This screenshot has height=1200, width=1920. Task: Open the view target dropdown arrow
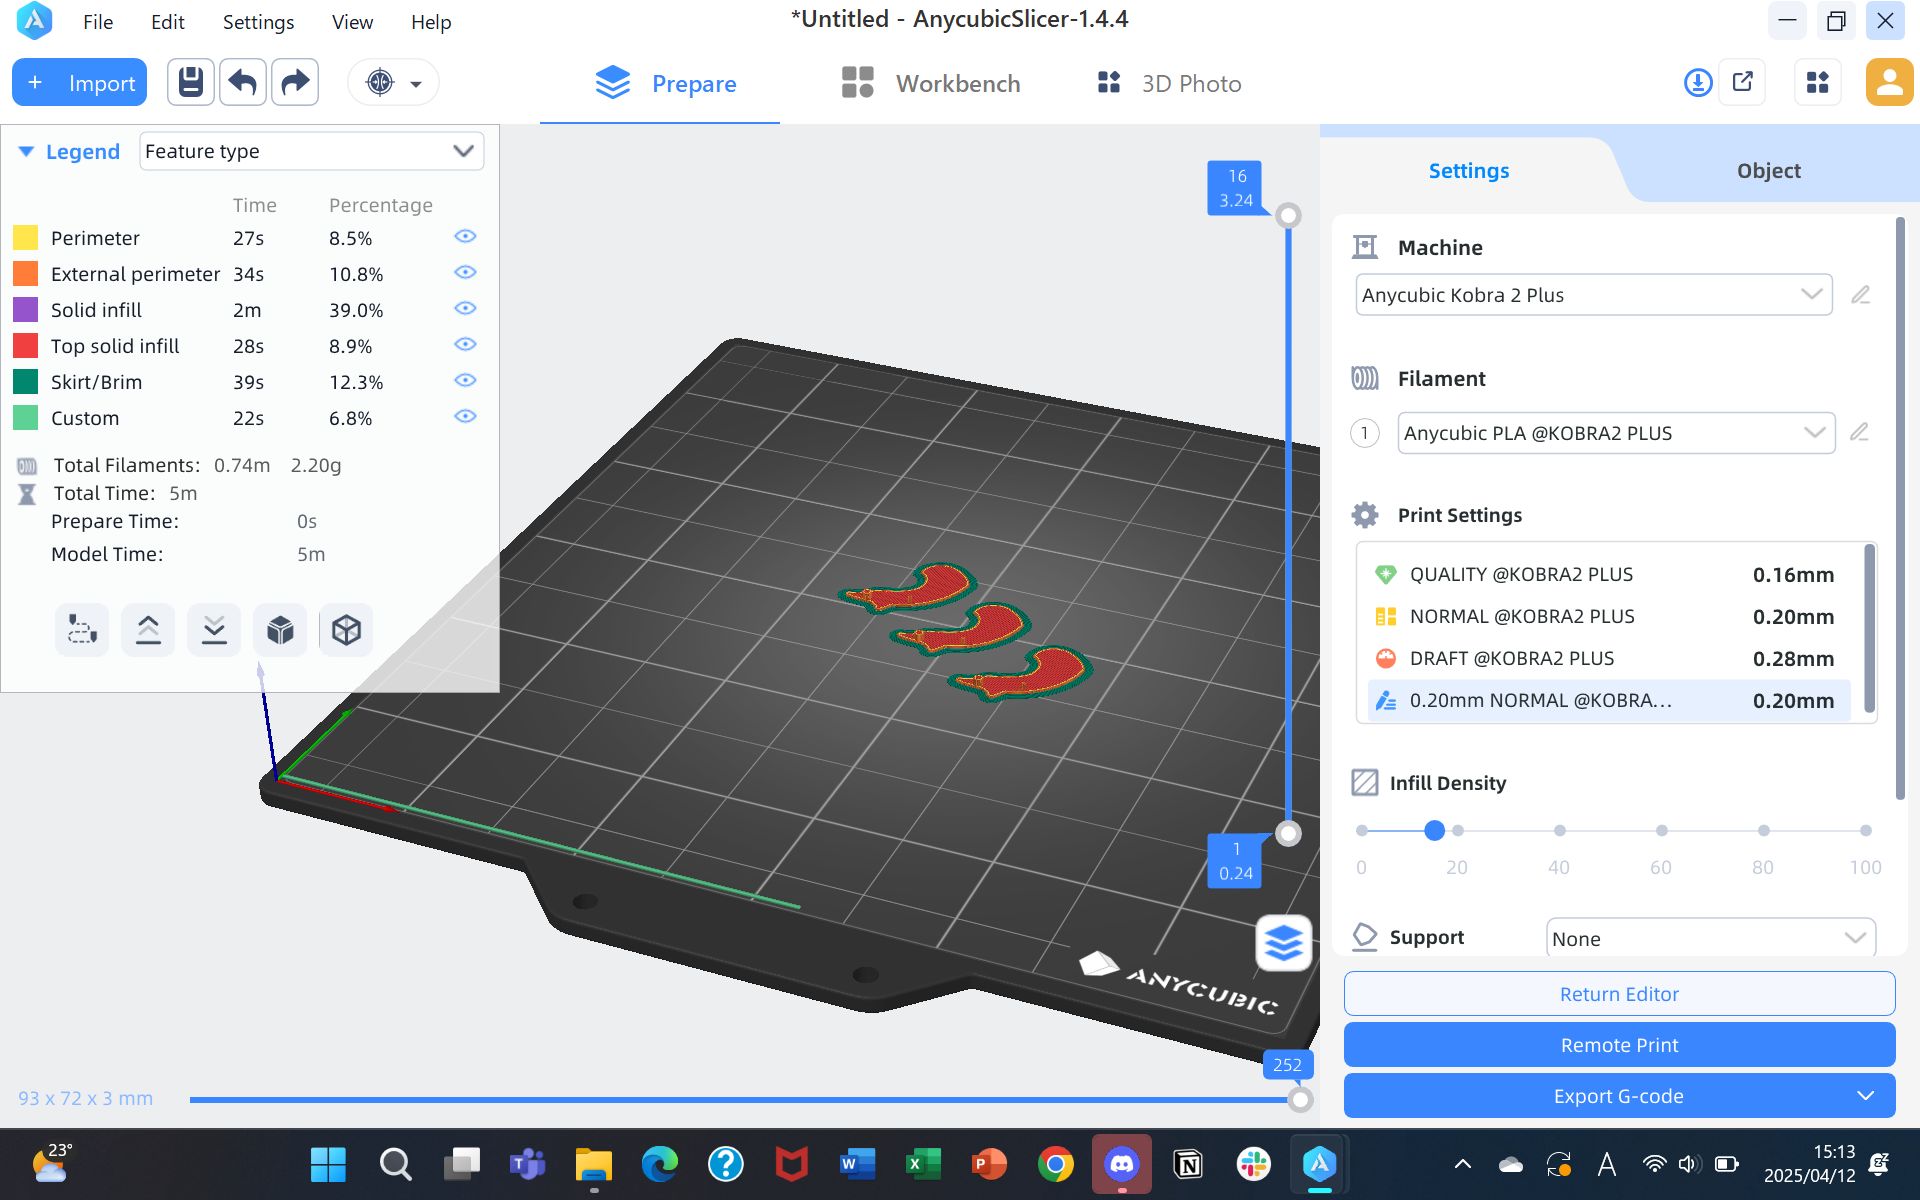point(416,84)
